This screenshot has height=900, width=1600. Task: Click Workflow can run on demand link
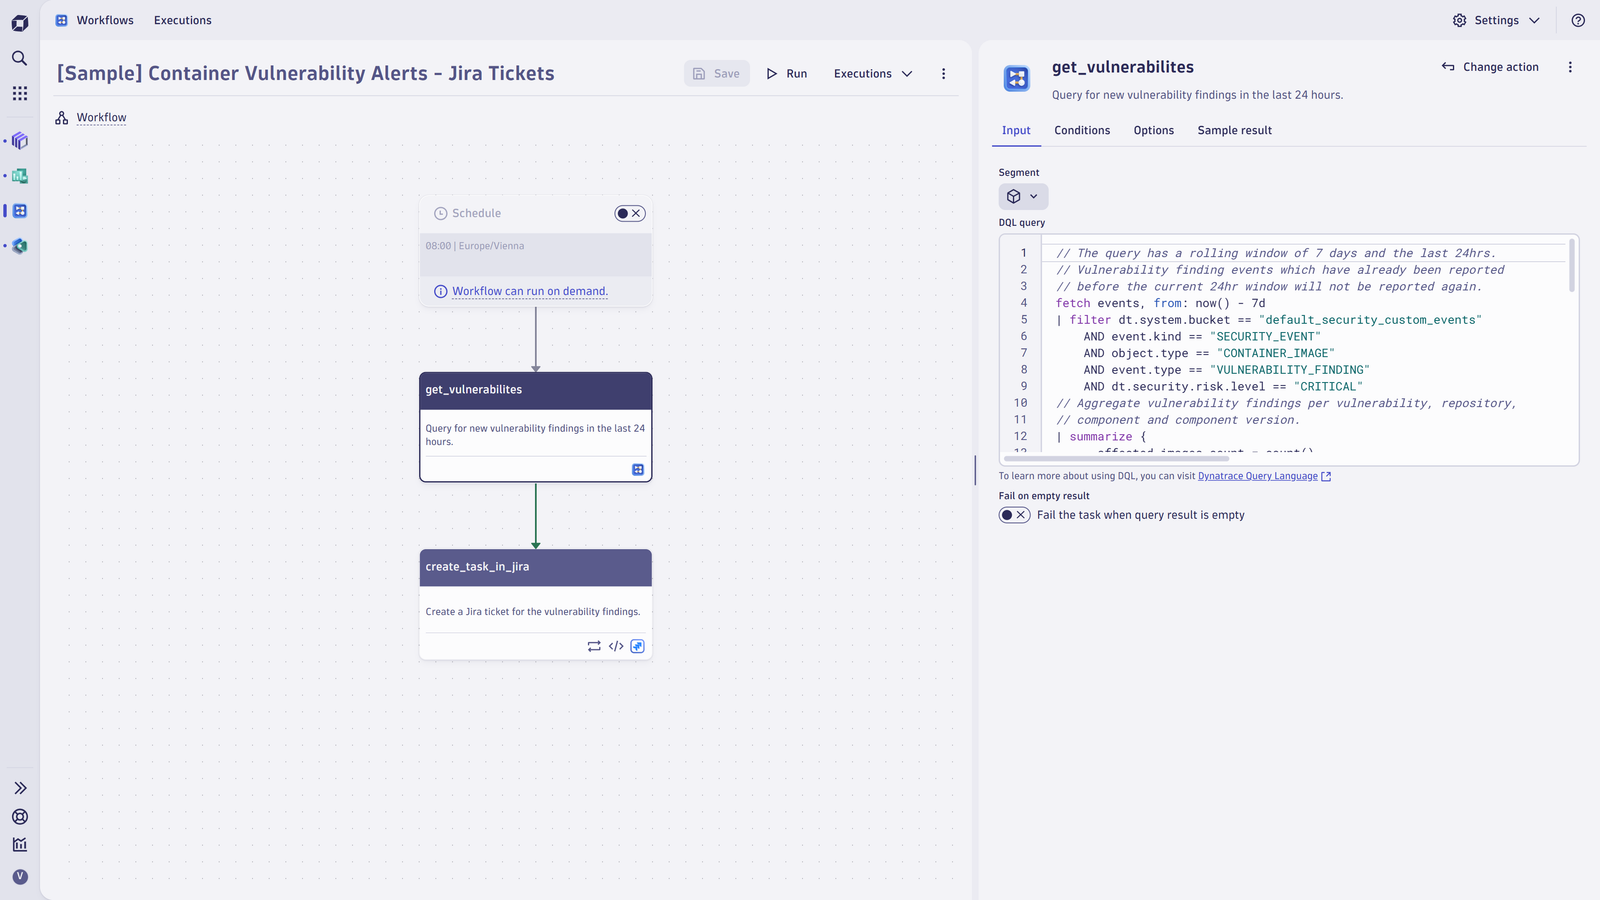[530, 292]
